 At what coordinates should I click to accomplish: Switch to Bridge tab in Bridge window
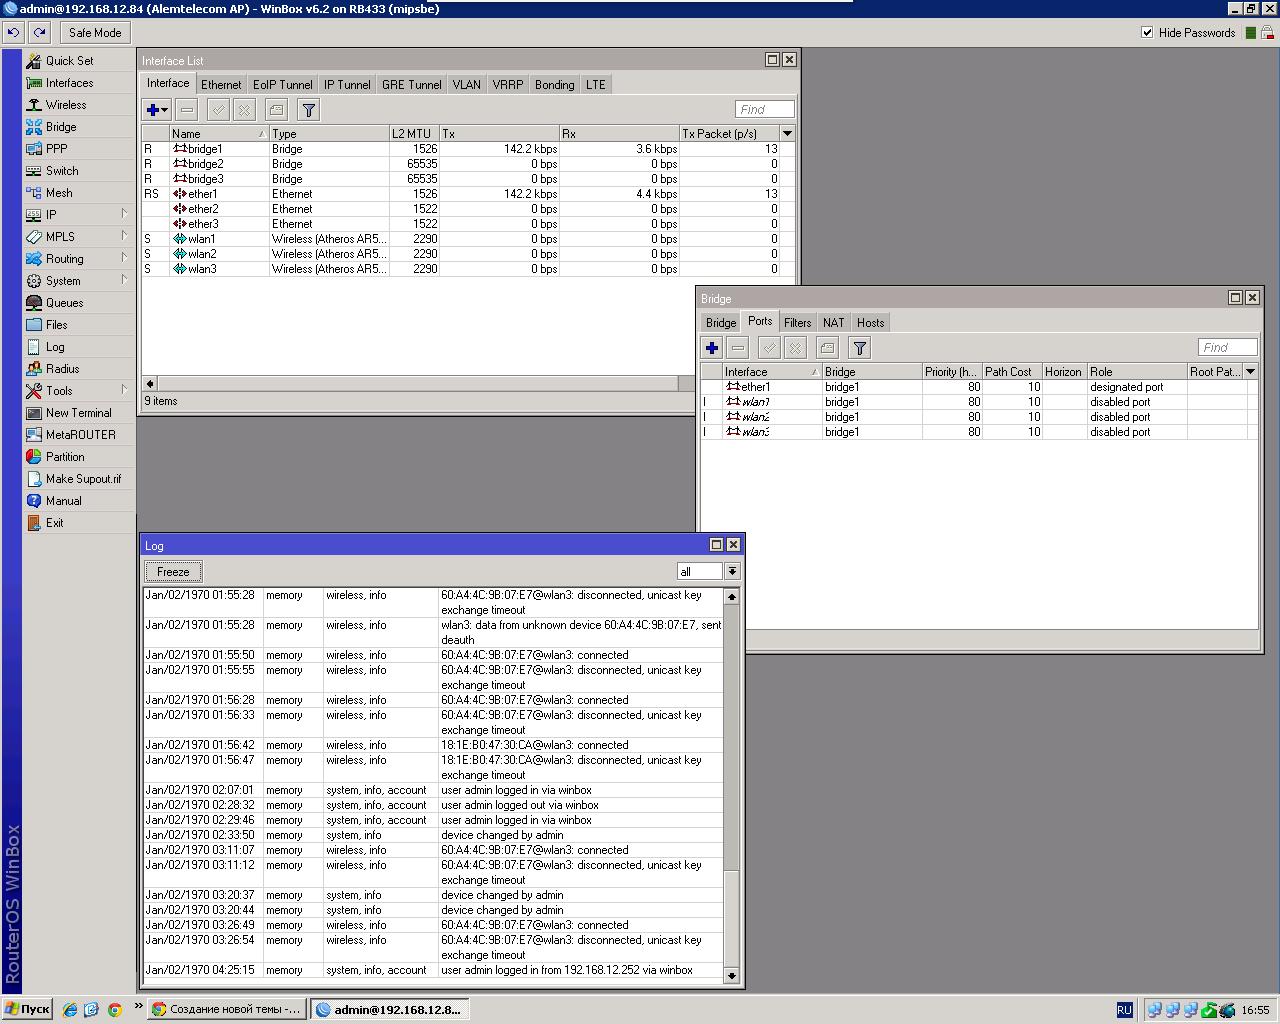(721, 323)
